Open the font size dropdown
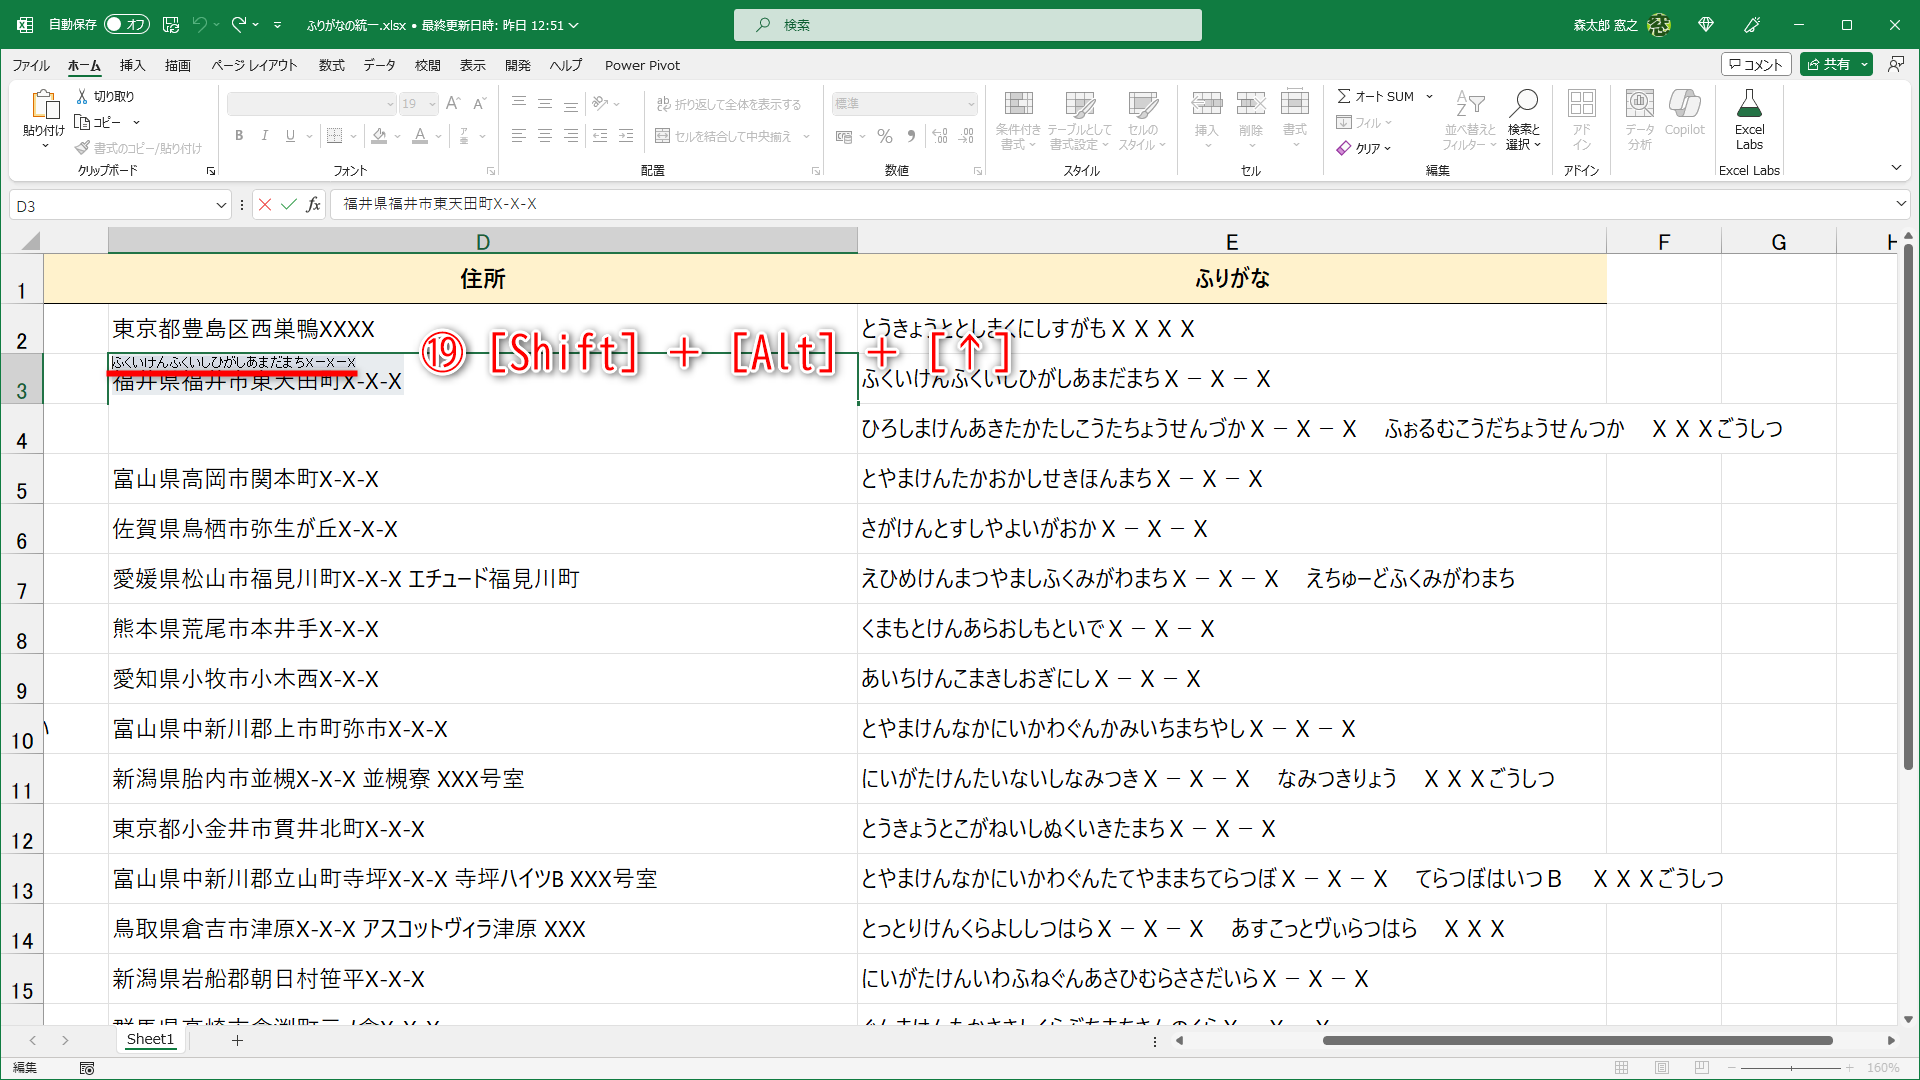 coord(431,103)
